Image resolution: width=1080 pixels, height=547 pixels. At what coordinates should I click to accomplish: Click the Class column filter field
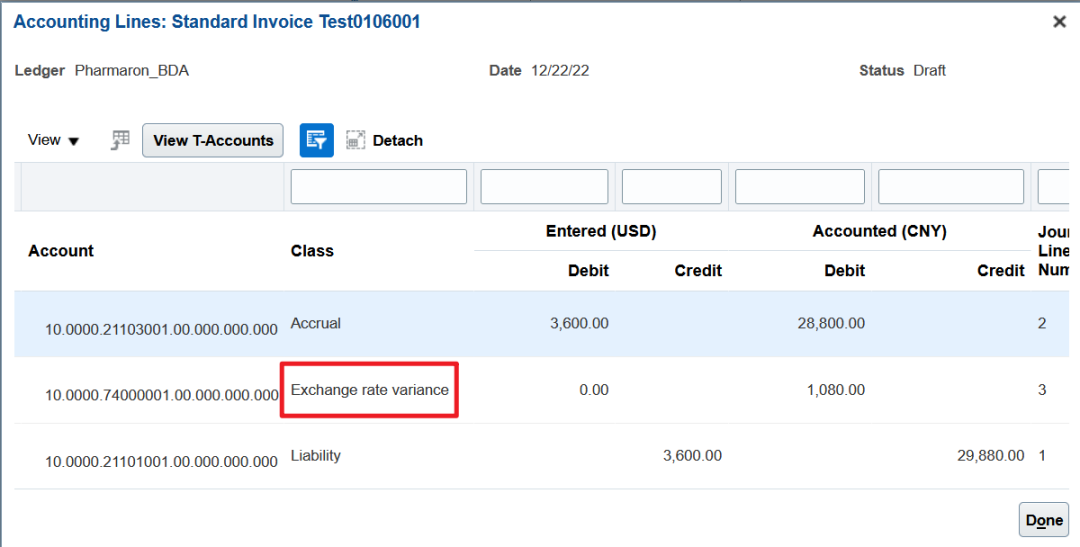tap(379, 187)
